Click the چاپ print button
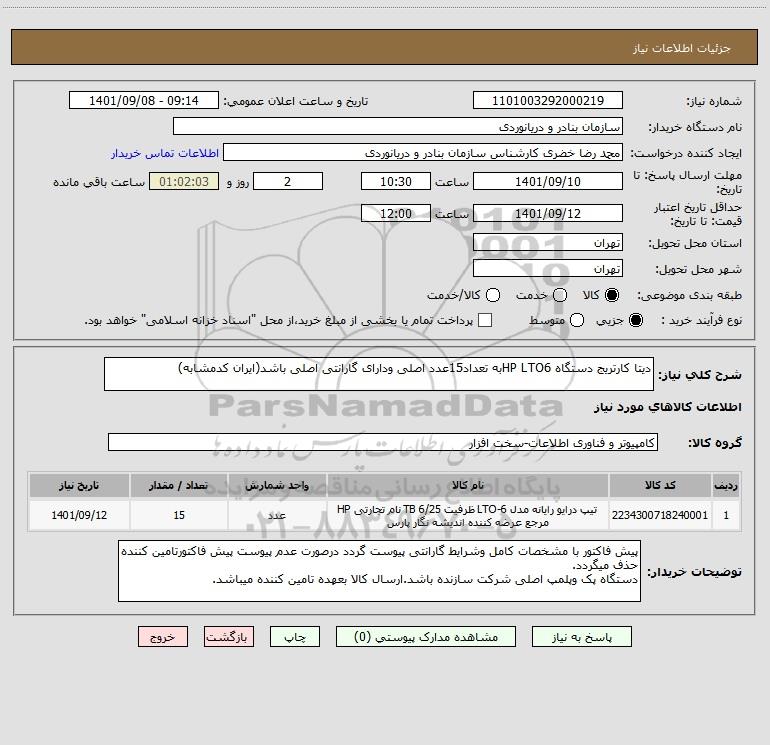This screenshot has width=770, height=745. [x=295, y=637]
